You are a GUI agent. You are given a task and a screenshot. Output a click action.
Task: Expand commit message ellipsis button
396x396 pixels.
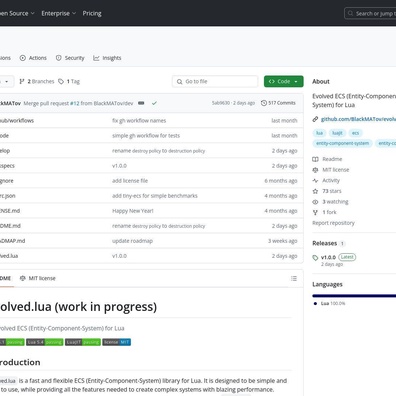tap(141, 103)
